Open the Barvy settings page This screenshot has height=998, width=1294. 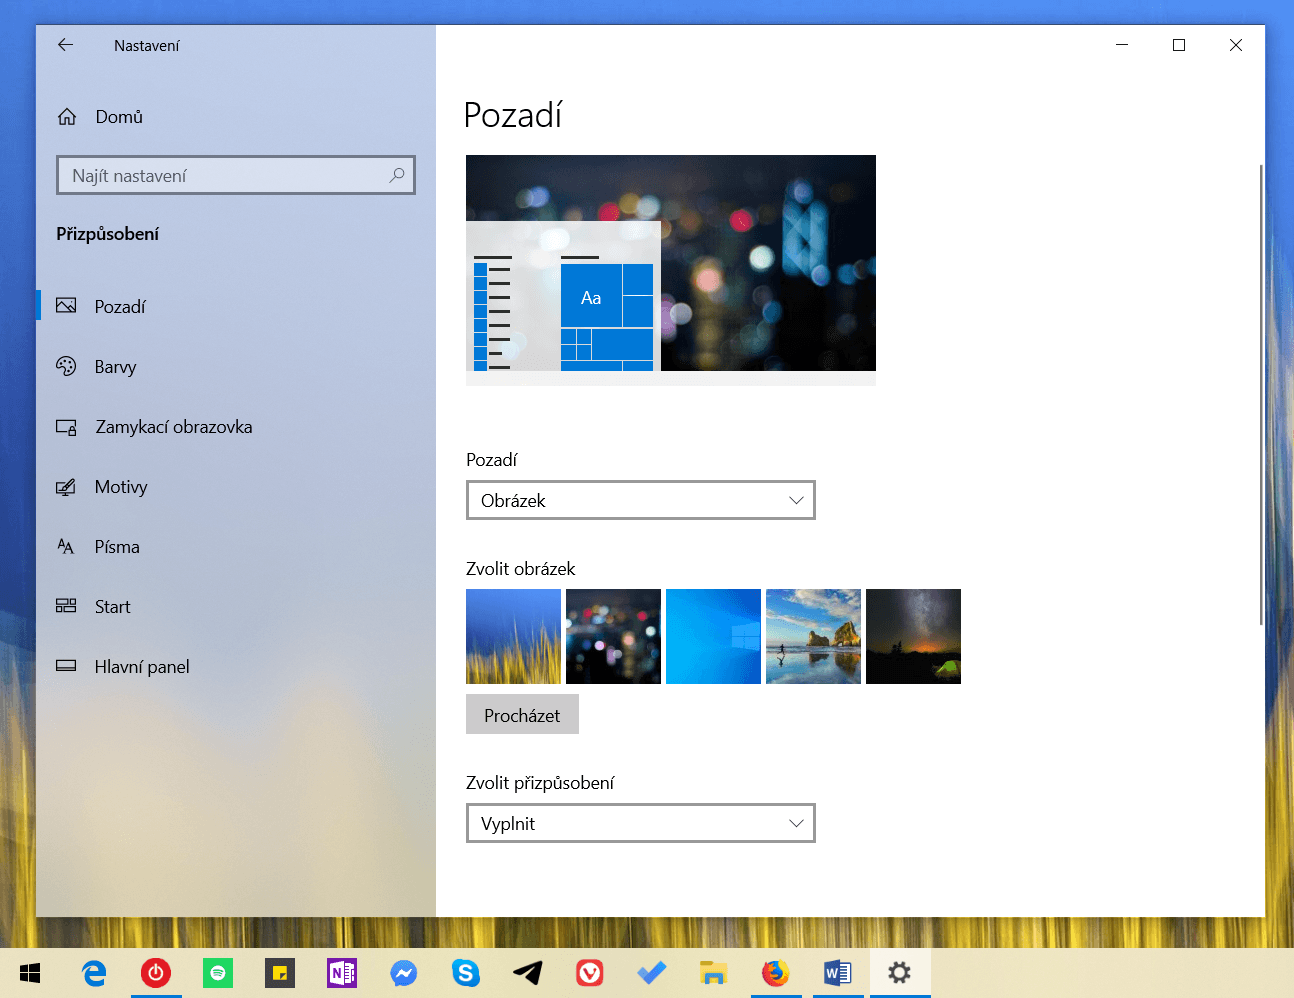coord(236,366)
